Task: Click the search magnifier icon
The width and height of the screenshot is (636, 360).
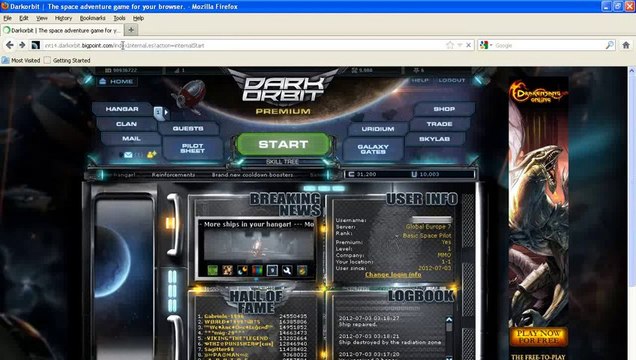Action: pyautogui.click(x=610, y=45)
